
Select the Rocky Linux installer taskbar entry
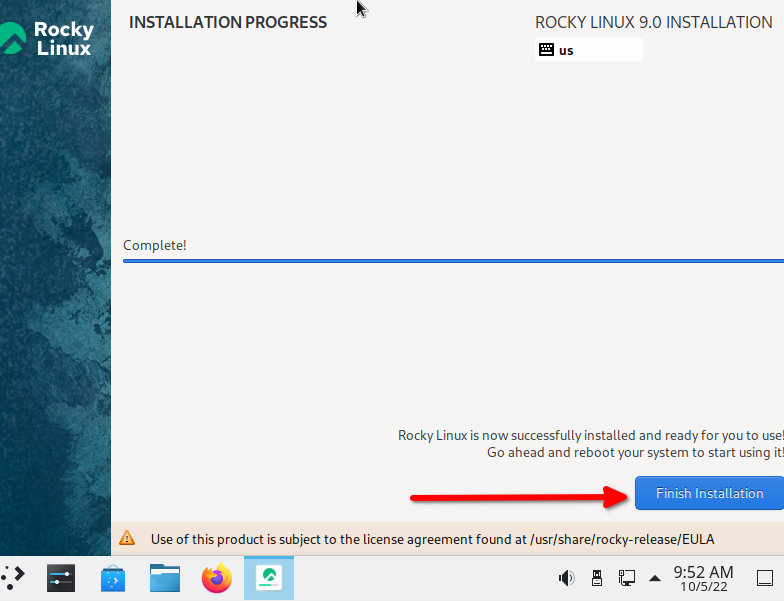coord(268,577)
